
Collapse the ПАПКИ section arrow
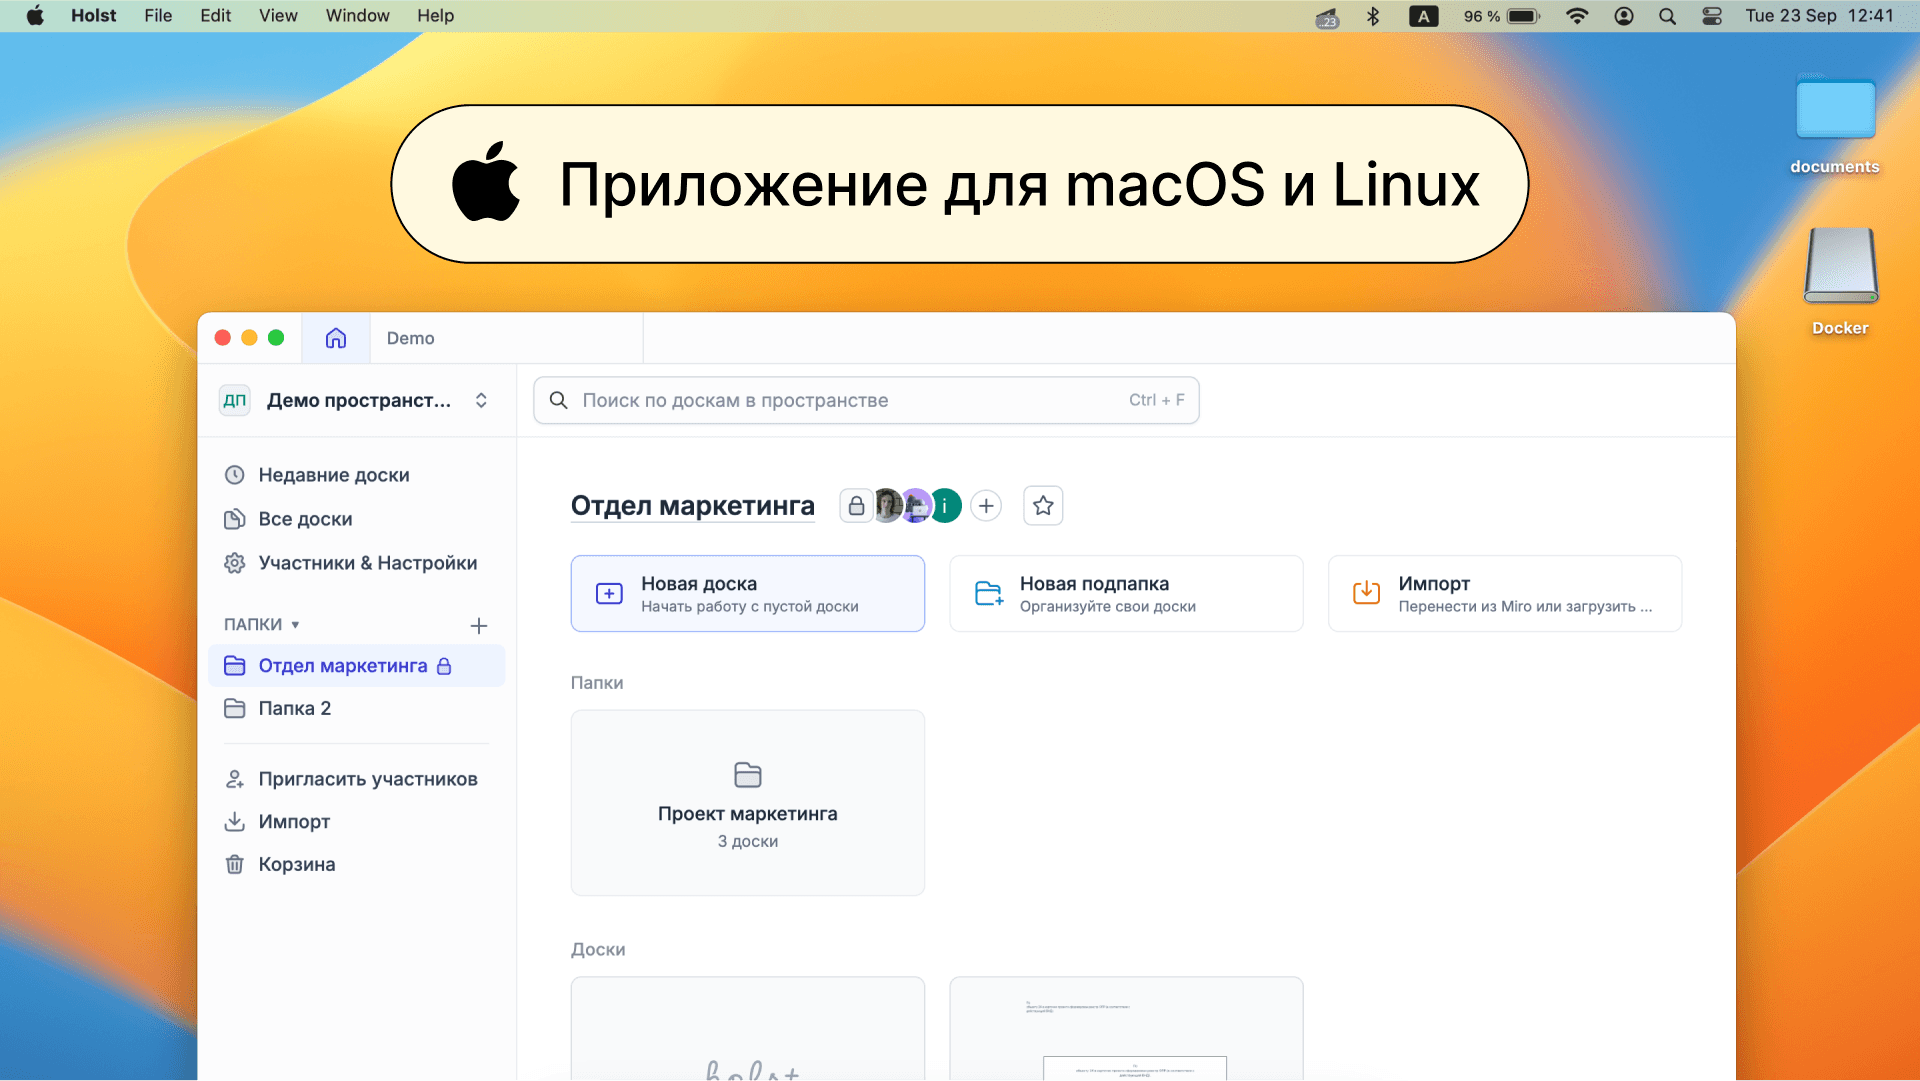point(295,625)
